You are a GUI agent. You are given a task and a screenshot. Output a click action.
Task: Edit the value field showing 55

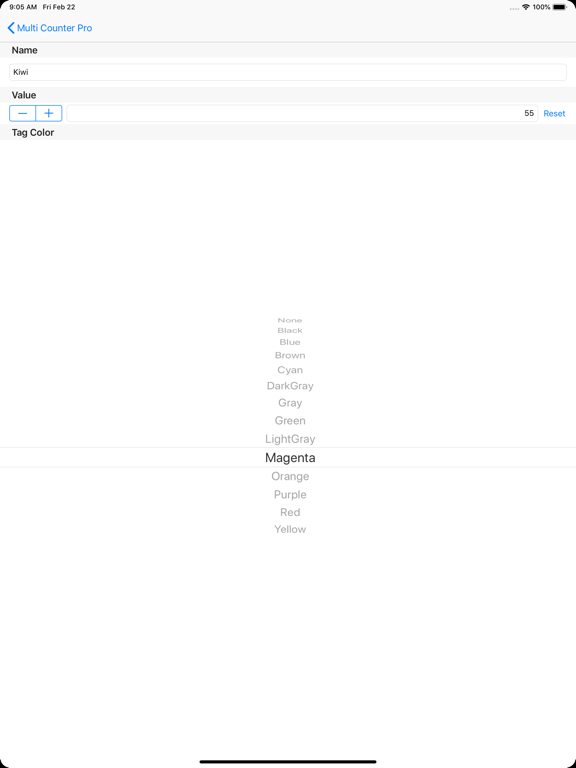coord(302,113)
